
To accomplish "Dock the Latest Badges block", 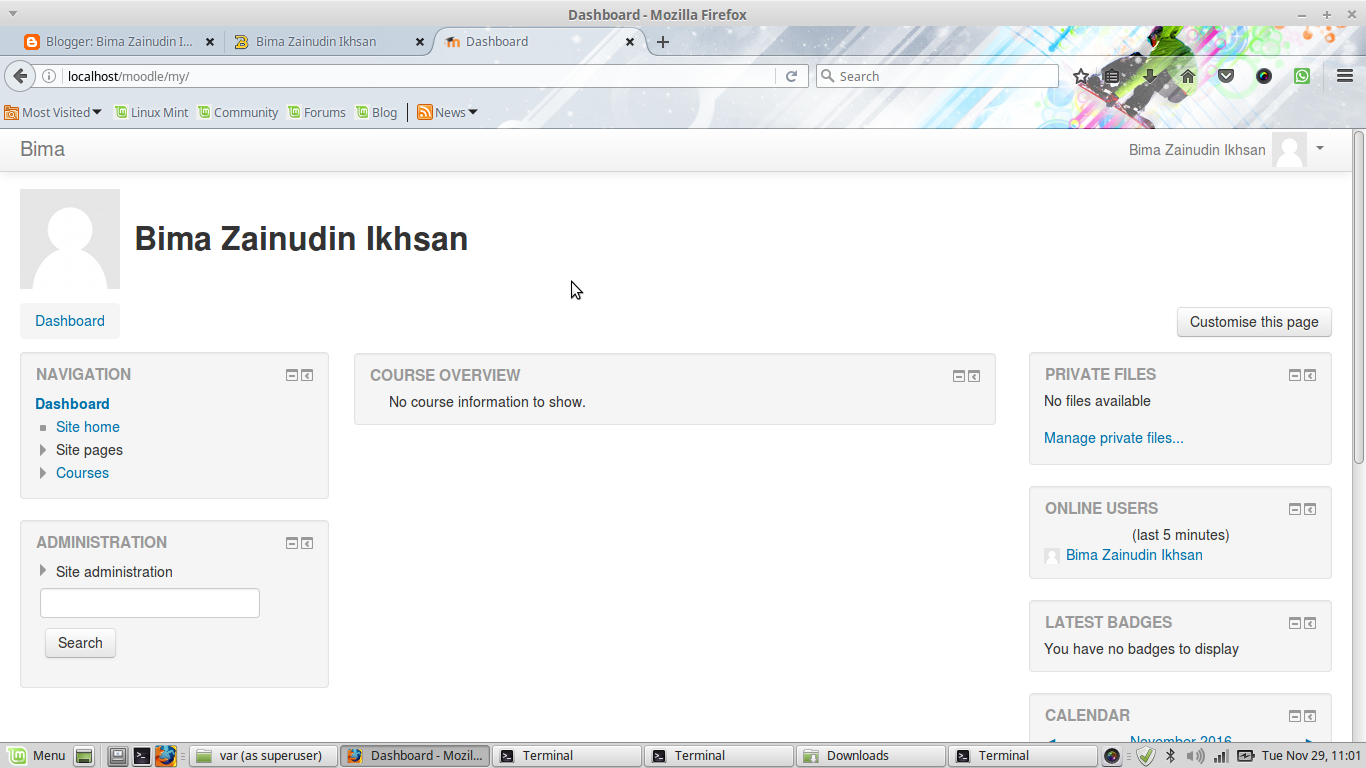I will [x=1310, y=622].
